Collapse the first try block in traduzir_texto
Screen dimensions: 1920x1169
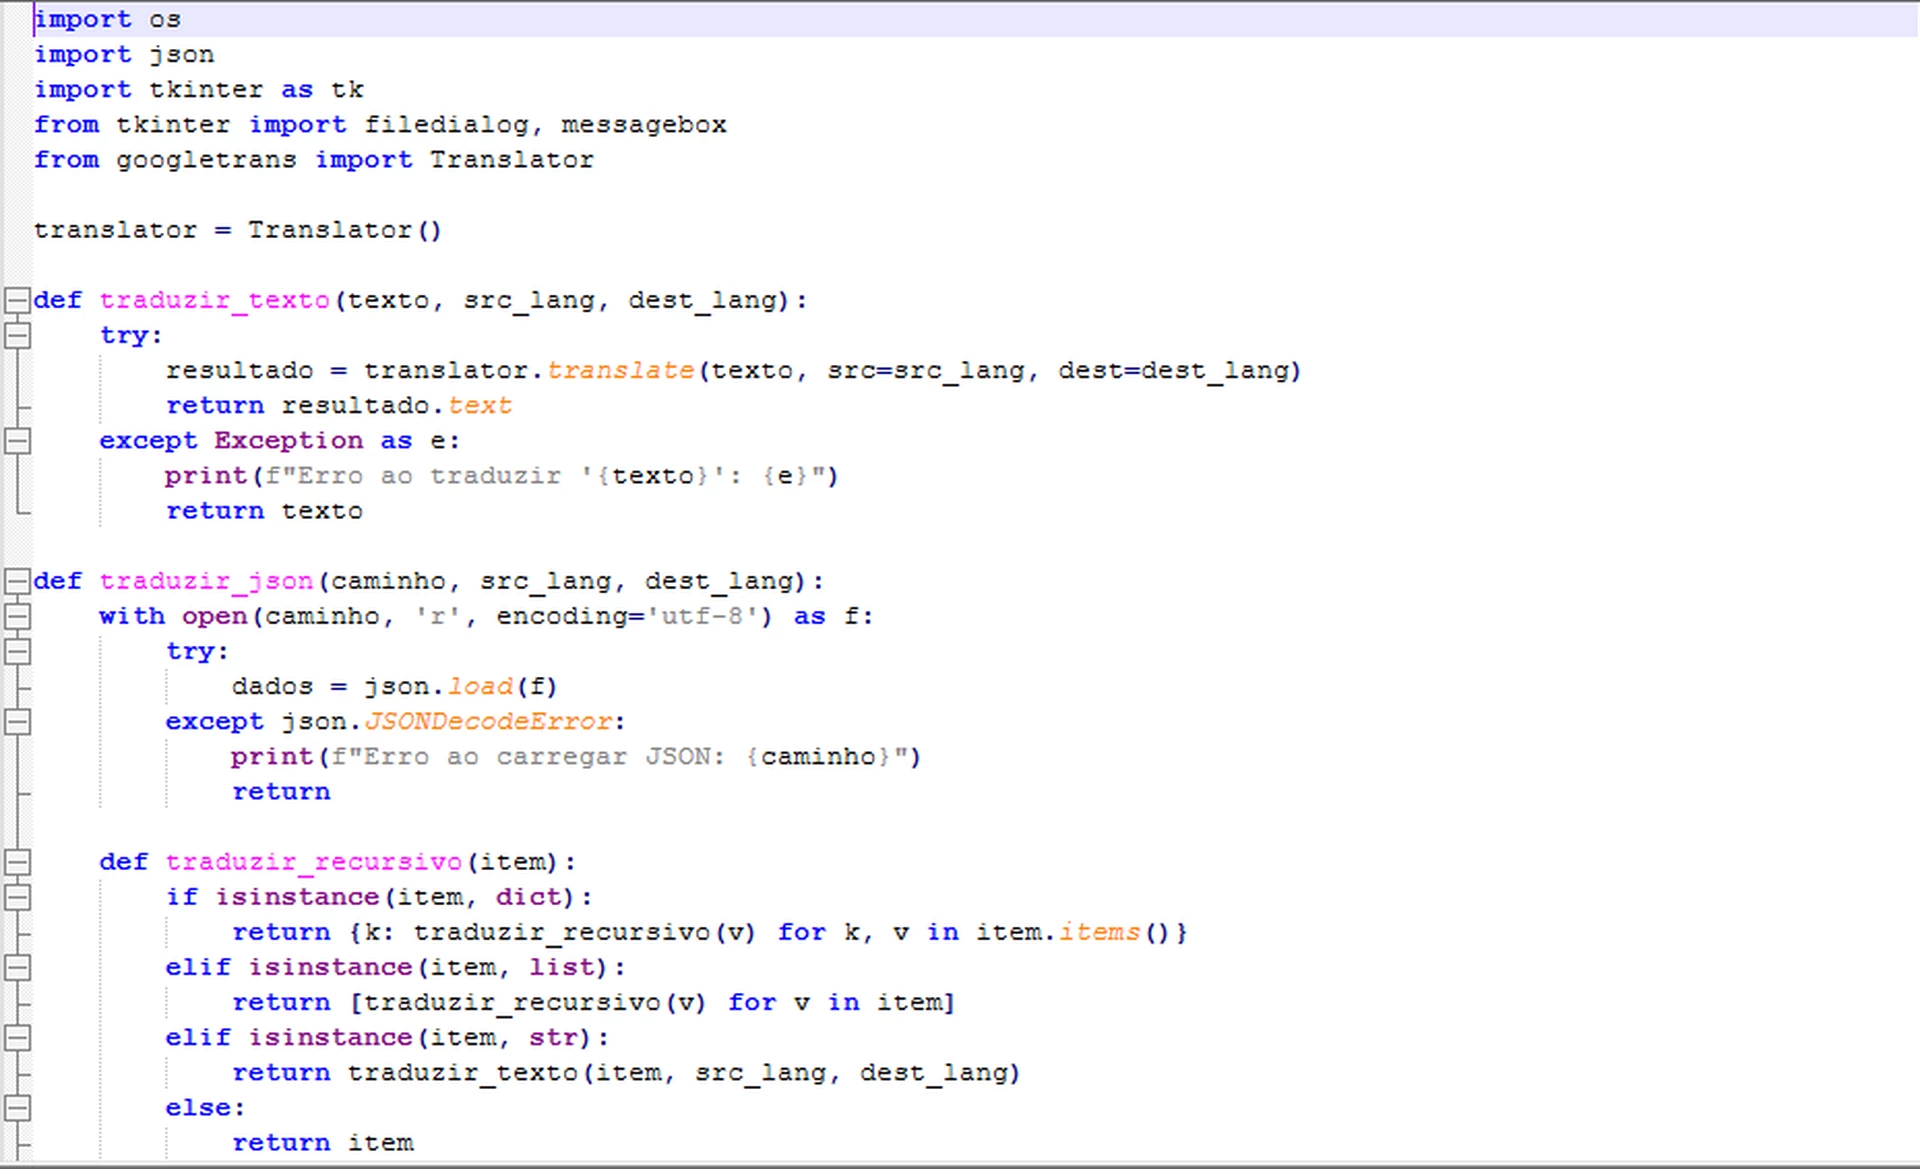tap(16, 335)
